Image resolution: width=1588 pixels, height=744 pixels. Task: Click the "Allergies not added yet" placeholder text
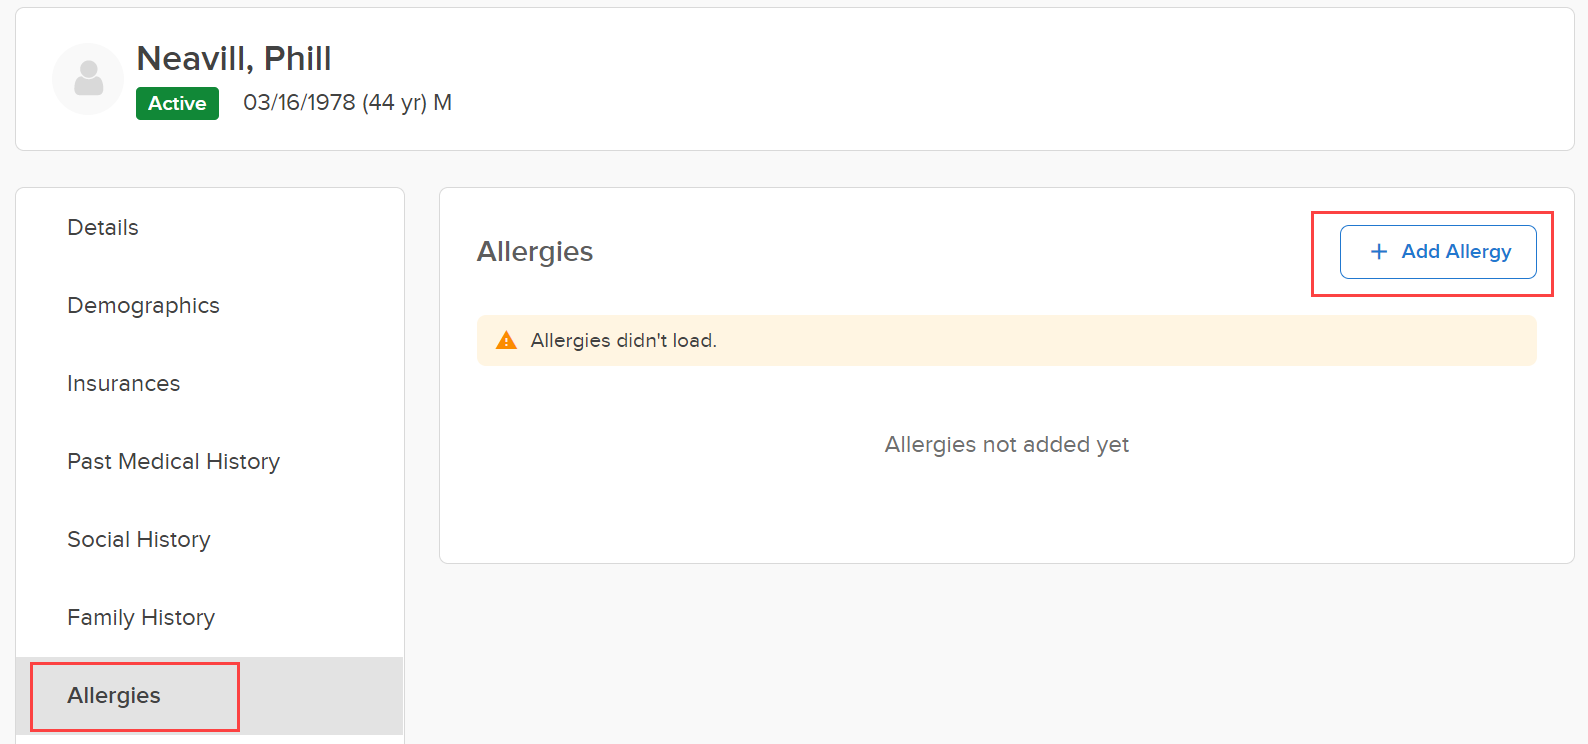[x=1006, y=445]
